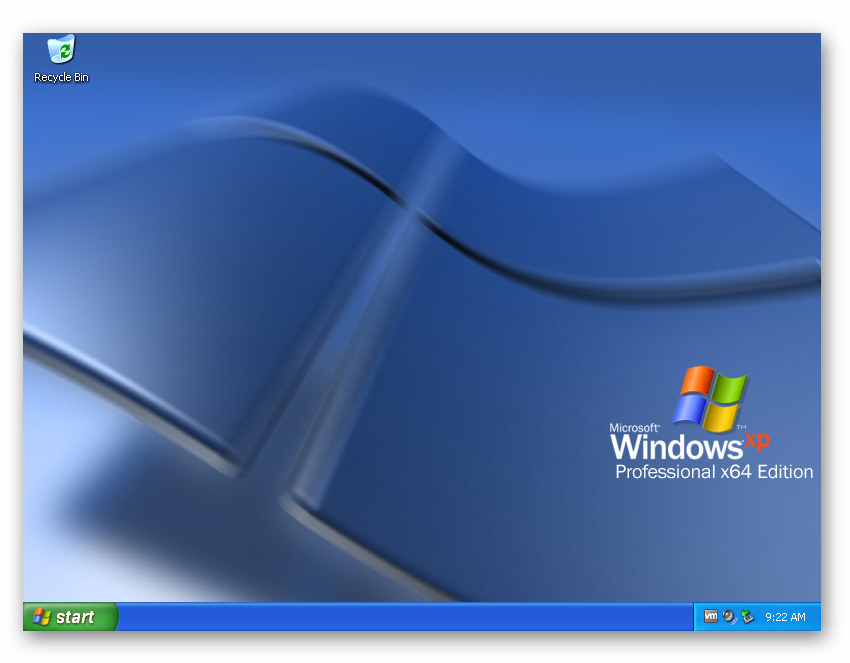The width and height of the screenshot is (850, 663).
Task: Click the VMware Tools tray icon
Action: [711, 616]
